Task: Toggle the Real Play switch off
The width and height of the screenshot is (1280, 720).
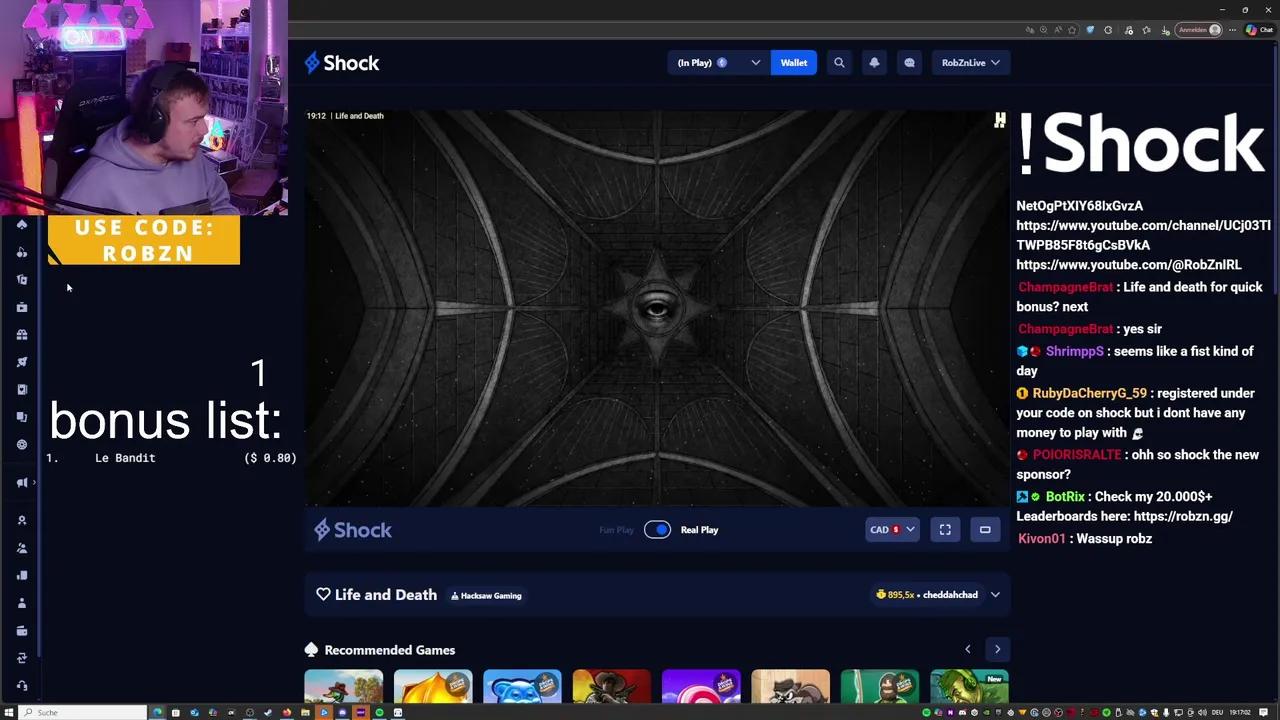Action: pyautogui.click(x=657, y=529)
